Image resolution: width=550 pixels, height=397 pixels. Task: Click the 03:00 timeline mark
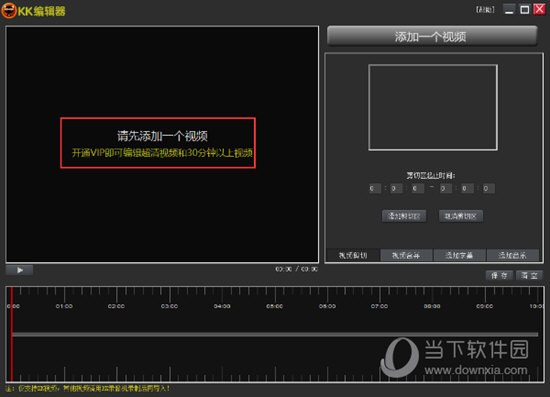click(169, 306)
